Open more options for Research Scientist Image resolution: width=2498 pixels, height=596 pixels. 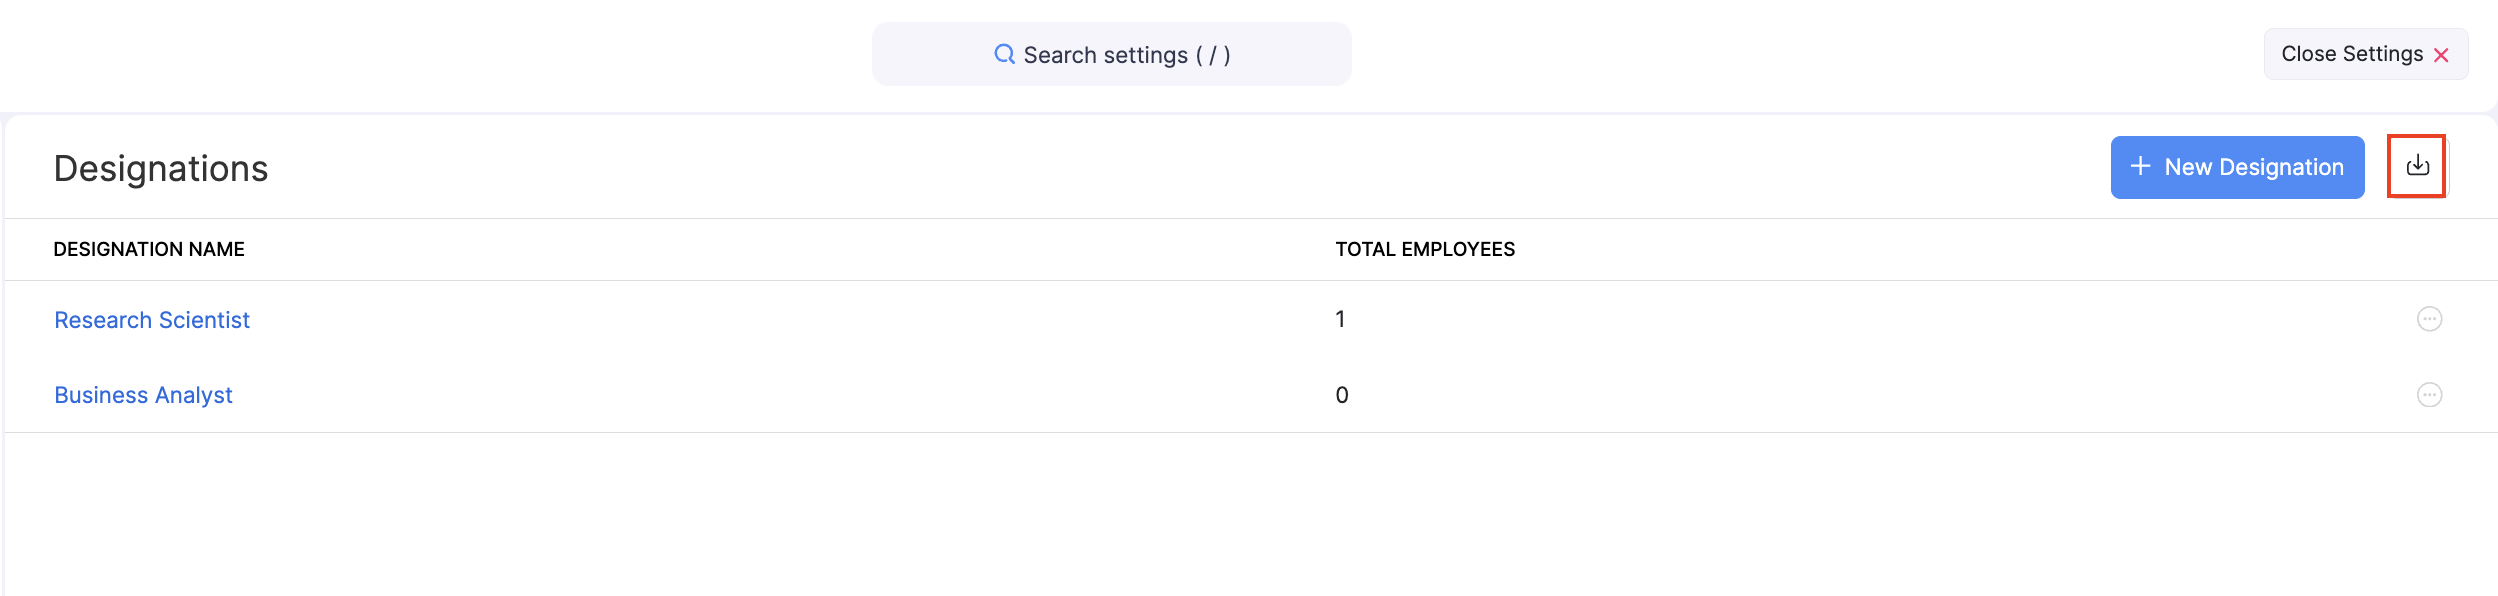[x=2429, y=319]
